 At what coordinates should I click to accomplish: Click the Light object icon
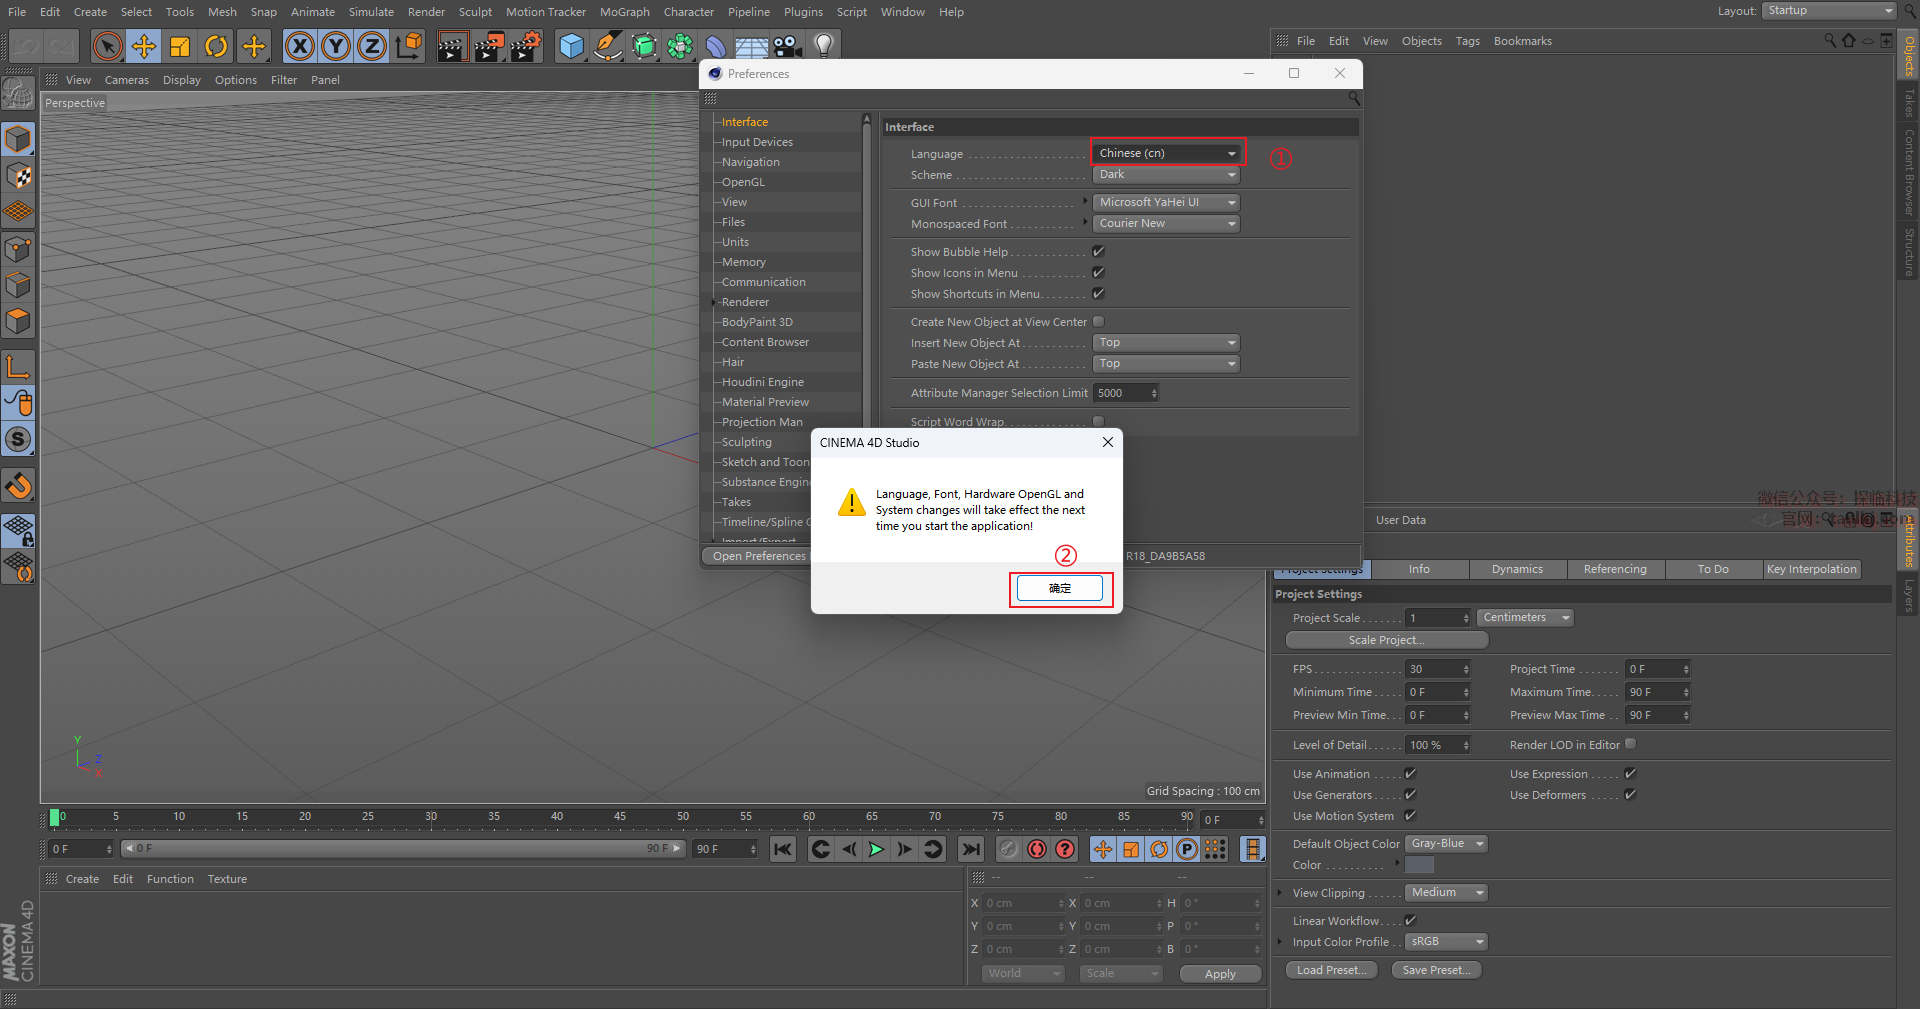tap(823, 46)
